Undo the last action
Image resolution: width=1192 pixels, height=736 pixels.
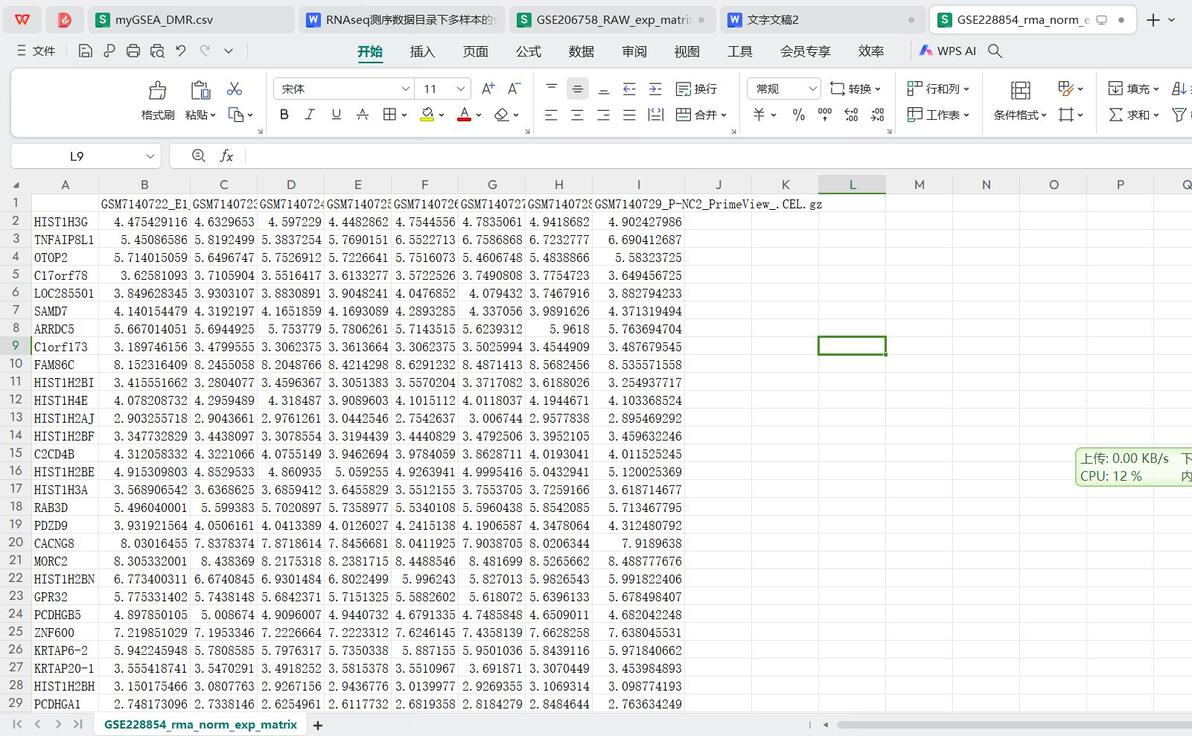pyautogui.click(x=181, y=51)
